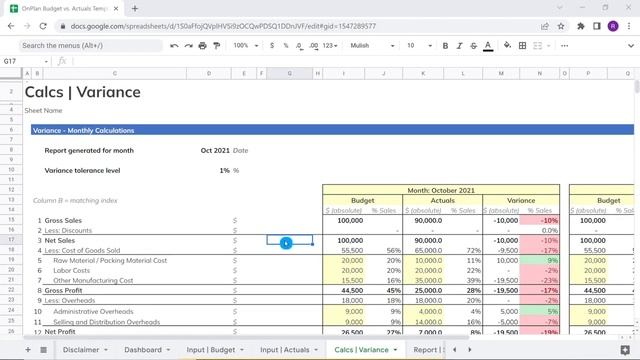Click the Search the menus field

point(90,46)
